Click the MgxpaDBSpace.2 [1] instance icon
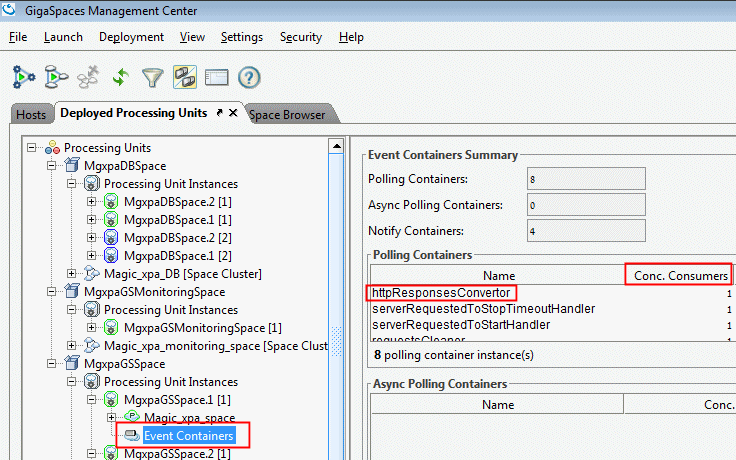Screen dimensions: 736x460 tap(111, 201)
